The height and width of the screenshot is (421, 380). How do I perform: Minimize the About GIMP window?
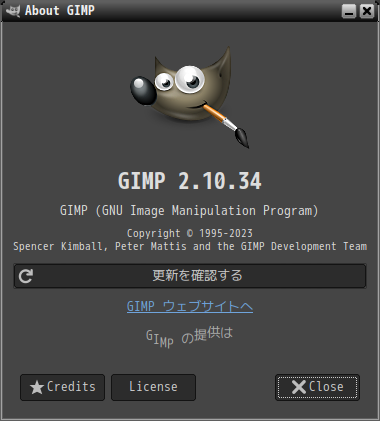349,11
